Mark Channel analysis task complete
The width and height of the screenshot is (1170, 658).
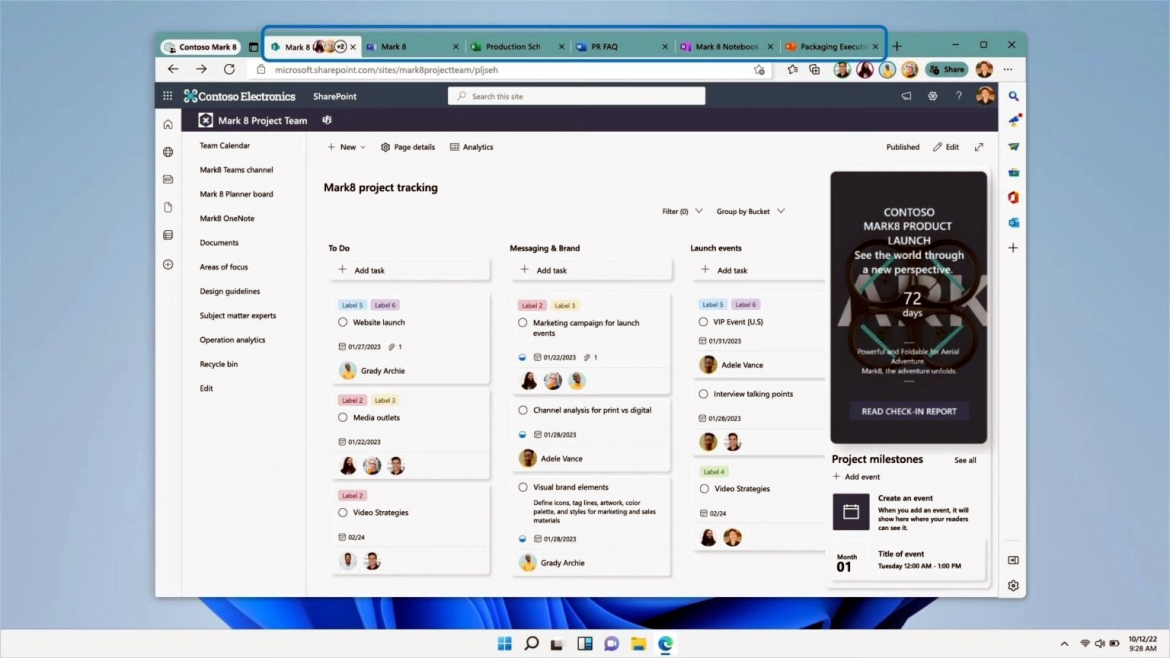pos(522,410)
